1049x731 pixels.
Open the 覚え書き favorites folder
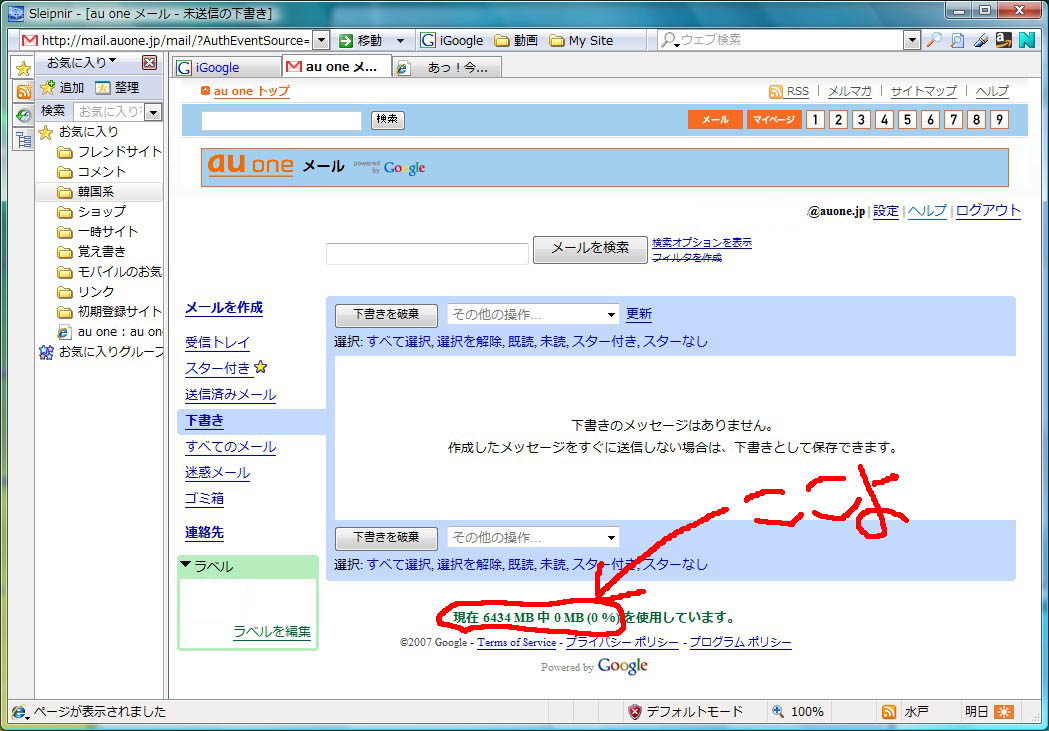coord(92,252)
